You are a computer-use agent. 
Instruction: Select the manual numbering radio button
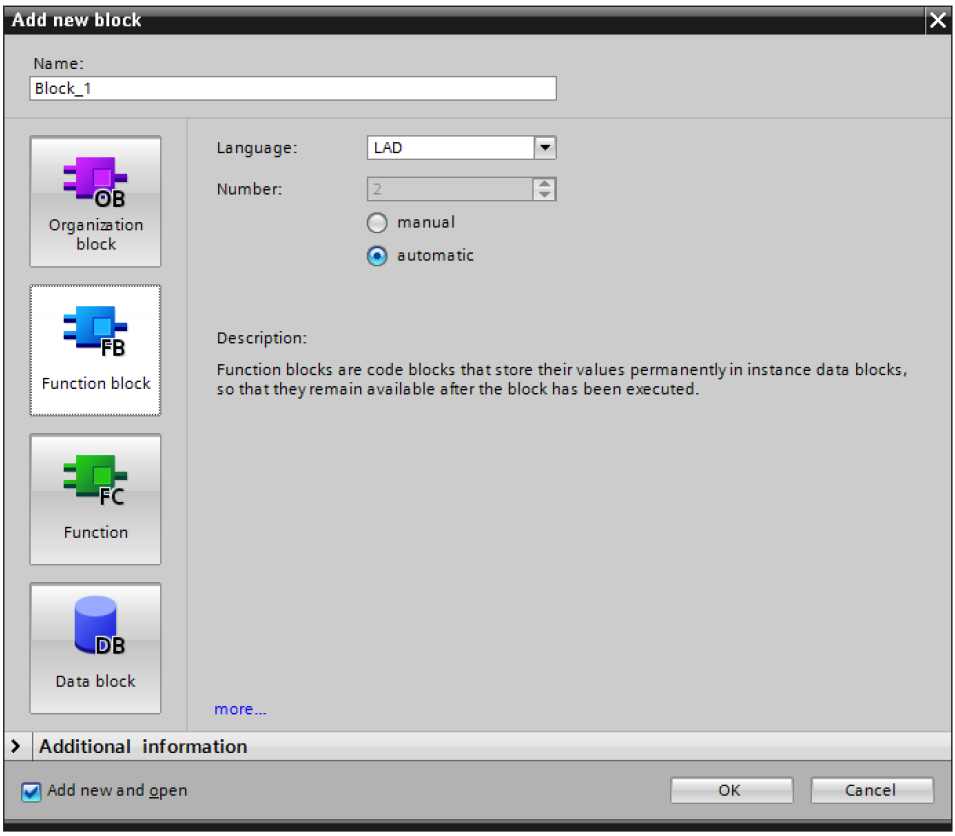tap(377, 223)
